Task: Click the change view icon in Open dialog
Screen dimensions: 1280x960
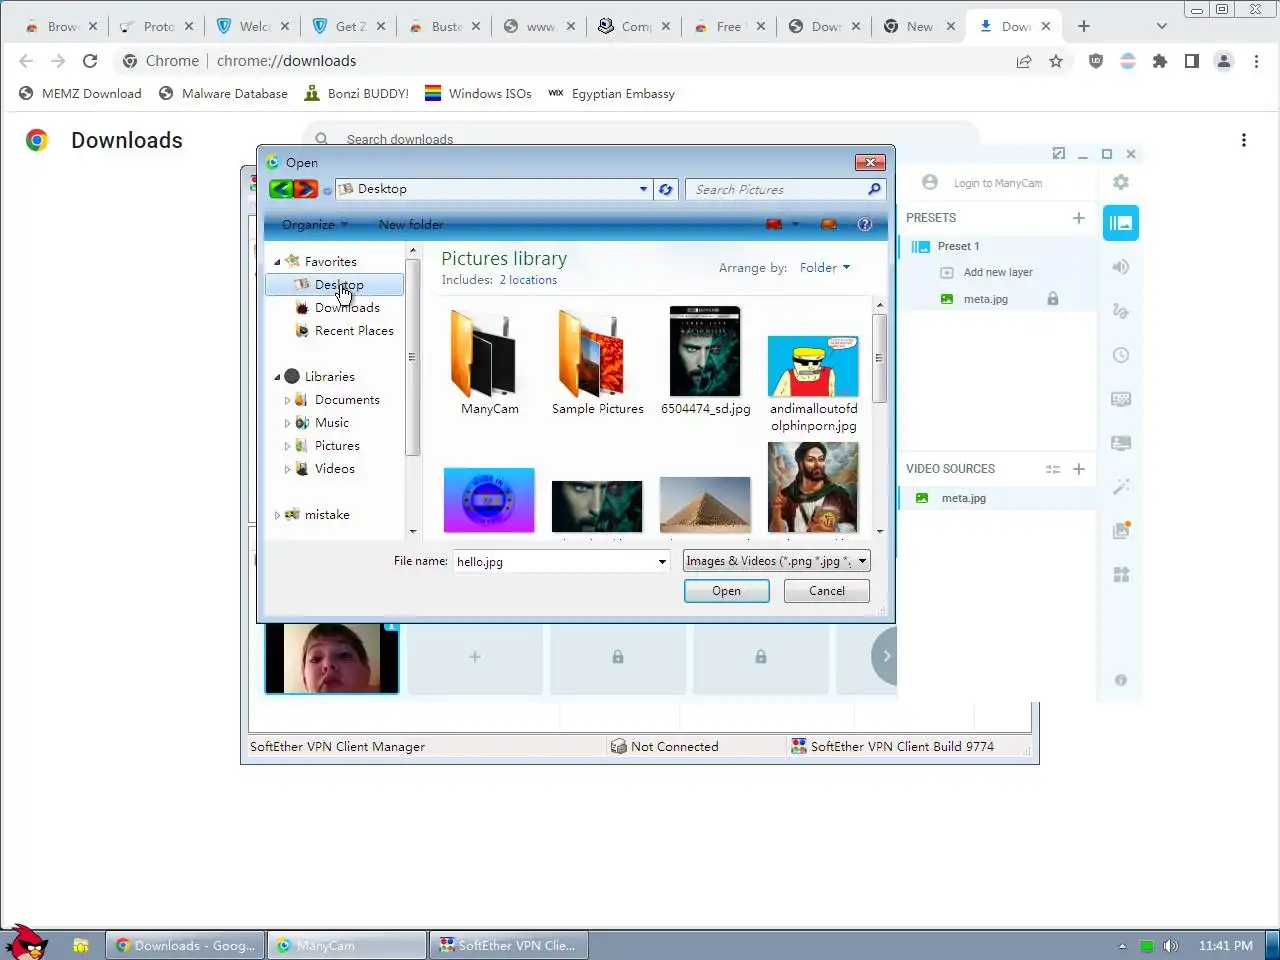Action: pos(773,224)
